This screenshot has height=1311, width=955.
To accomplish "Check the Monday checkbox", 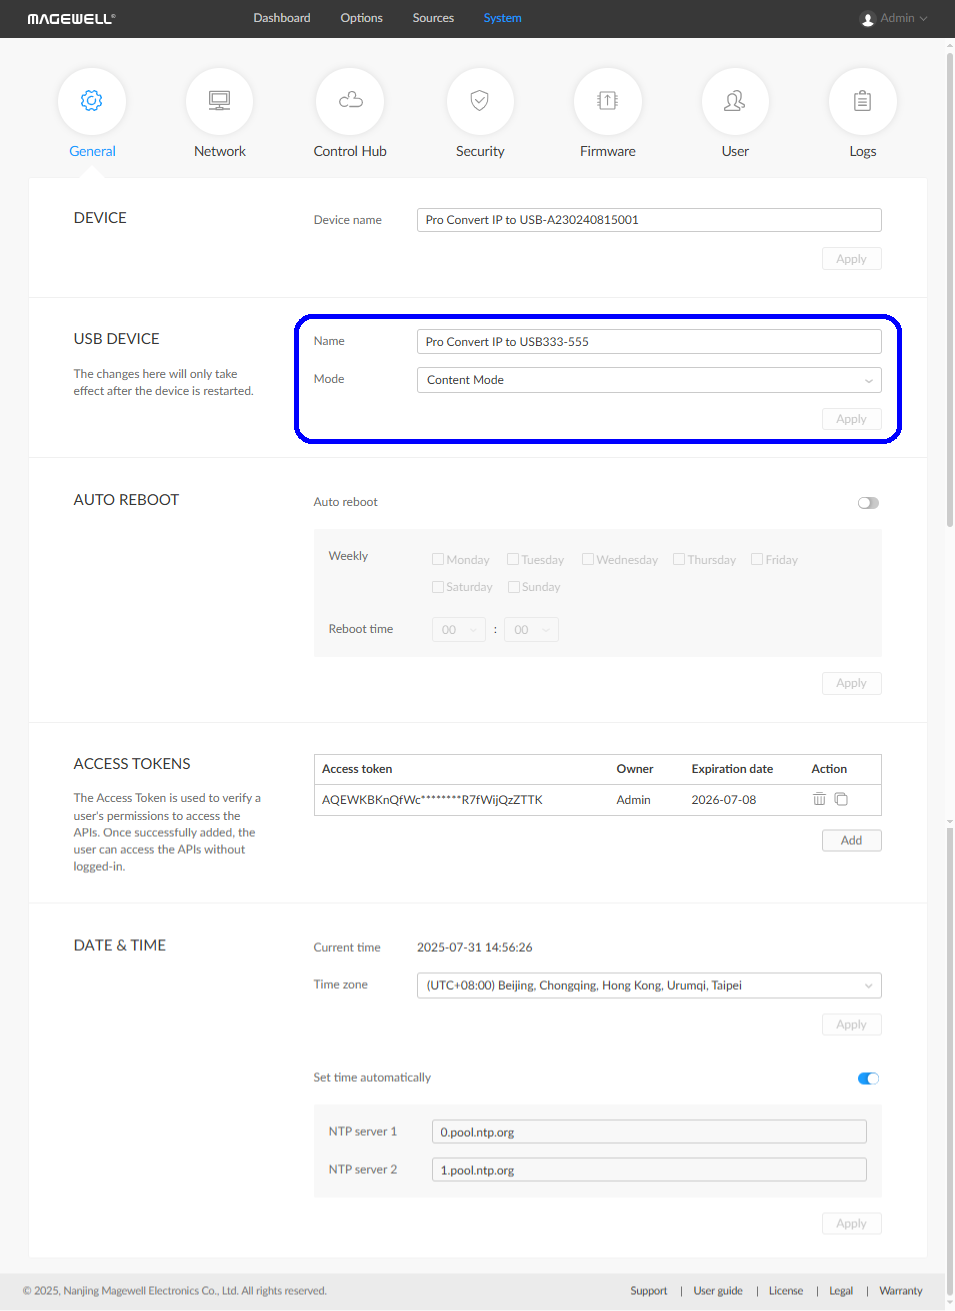I will (438, 559).
